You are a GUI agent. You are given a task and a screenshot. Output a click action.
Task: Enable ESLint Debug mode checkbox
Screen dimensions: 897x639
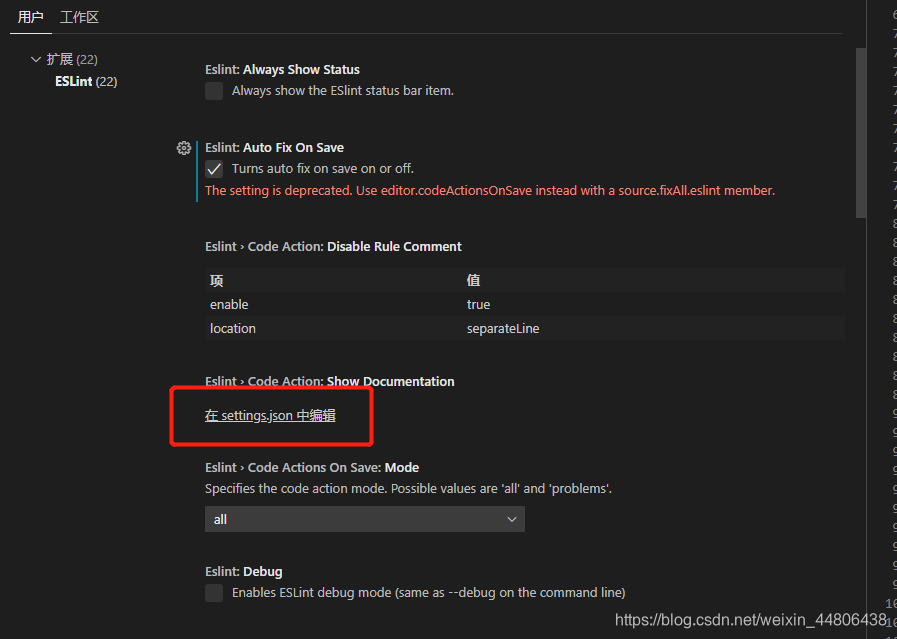tap(214, 593)
